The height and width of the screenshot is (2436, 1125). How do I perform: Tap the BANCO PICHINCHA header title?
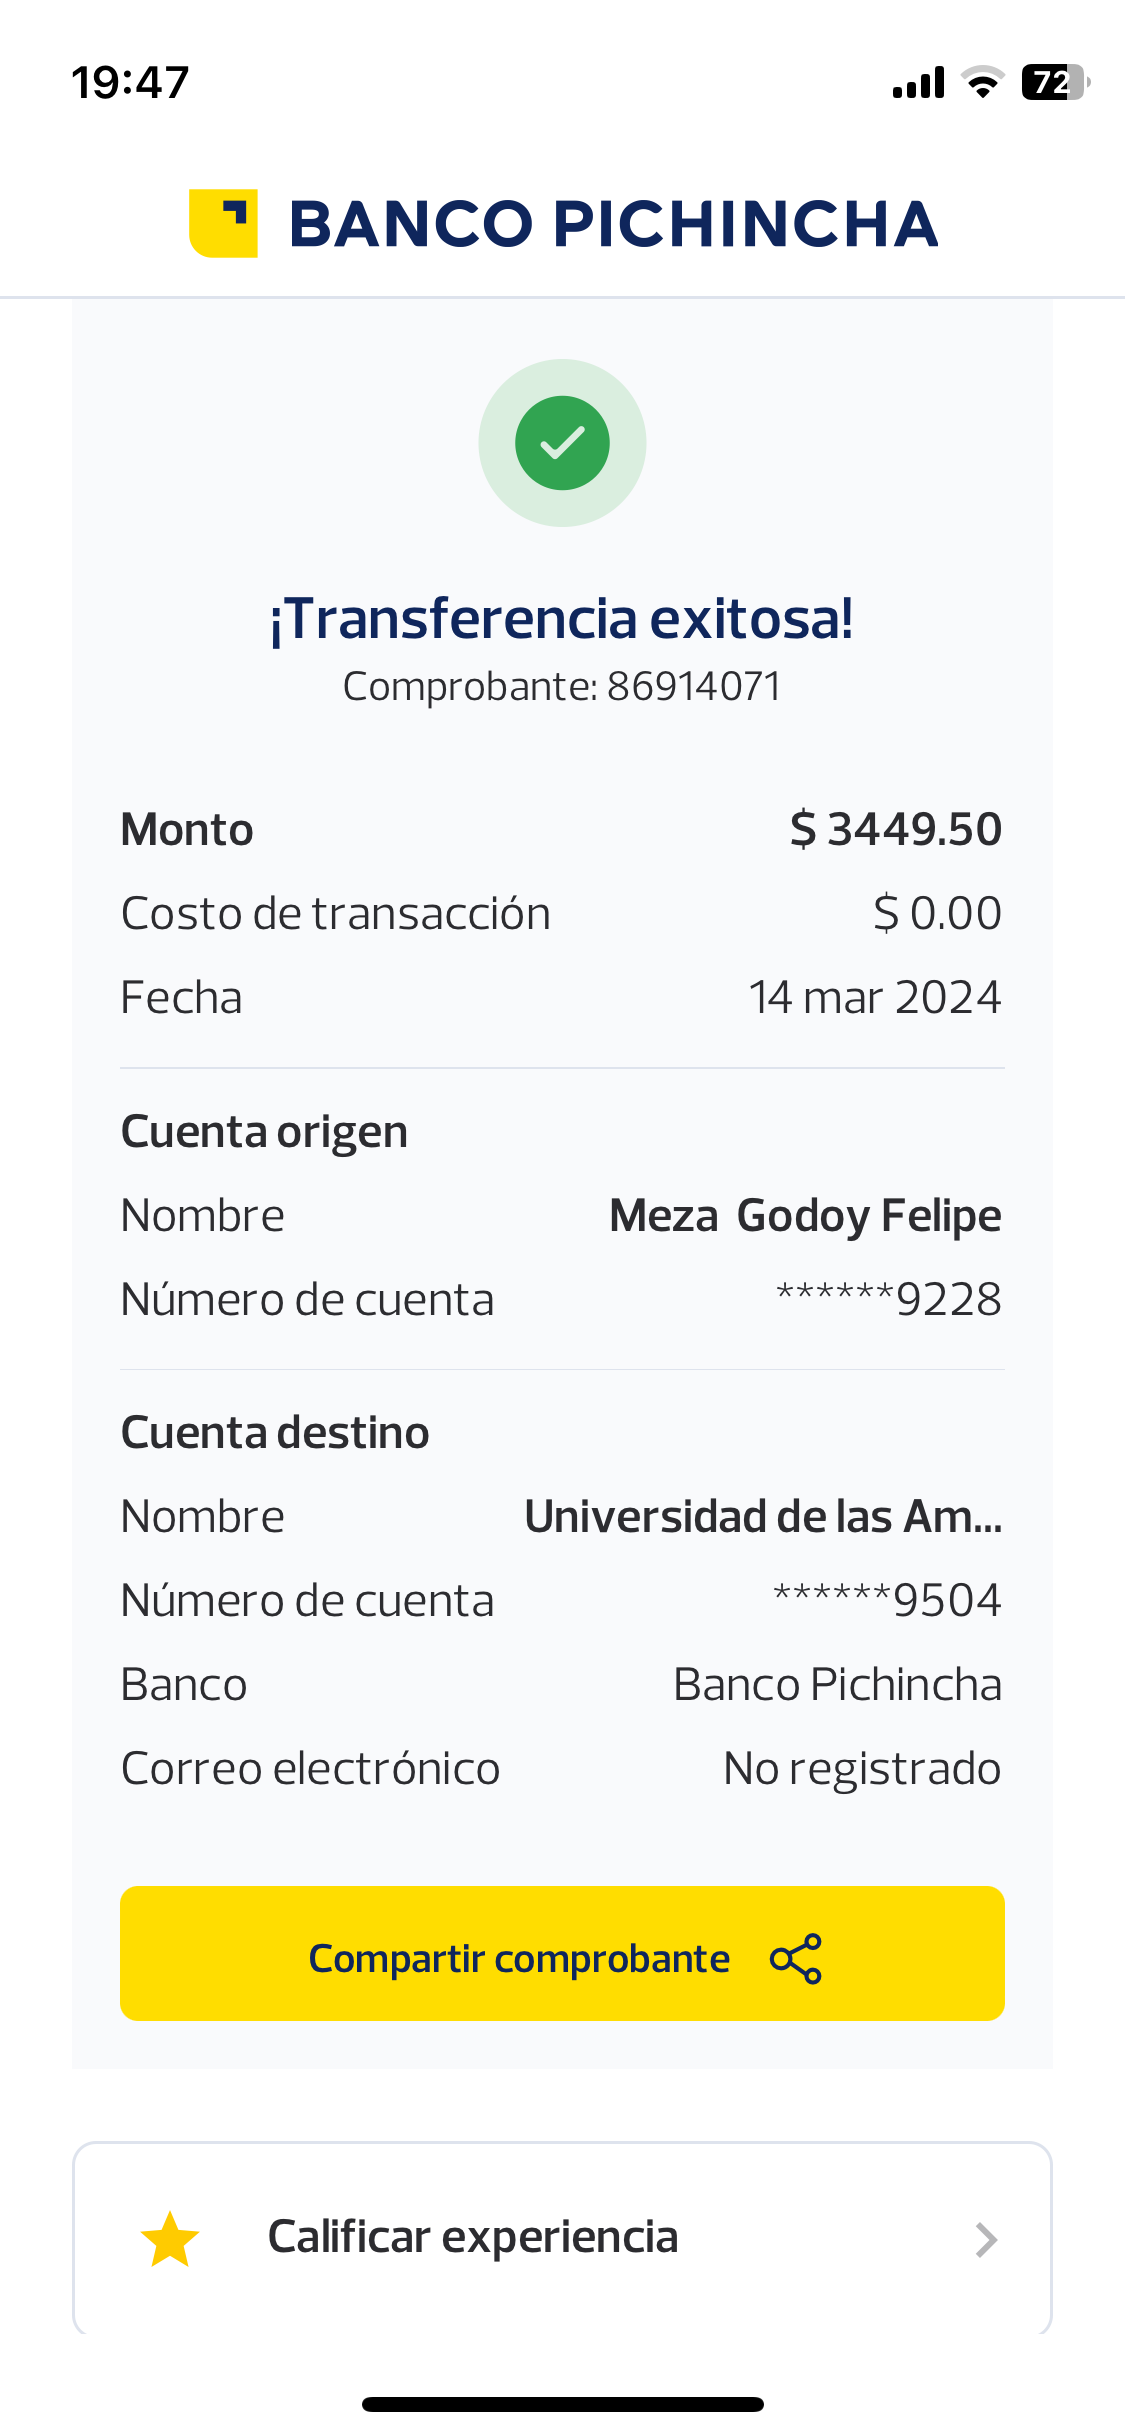613,223
